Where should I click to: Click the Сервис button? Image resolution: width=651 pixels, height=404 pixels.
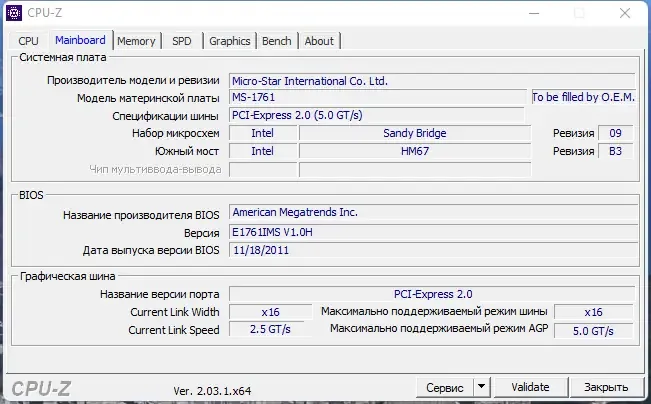[x=445, y=387]
